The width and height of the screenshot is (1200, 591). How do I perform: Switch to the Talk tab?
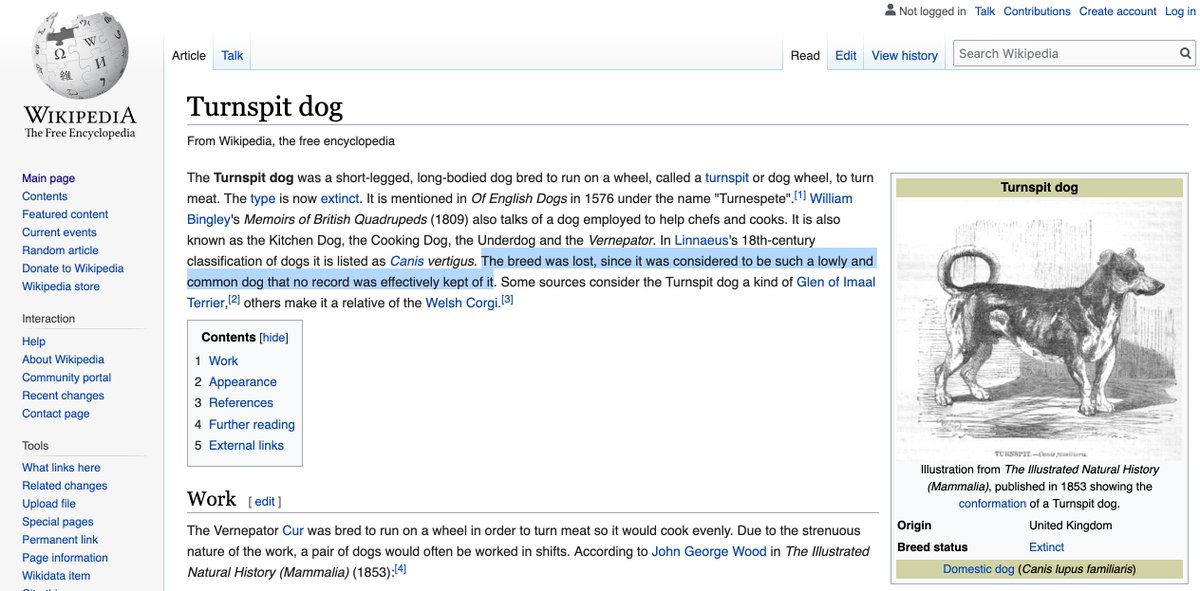(x=232, y=55)
